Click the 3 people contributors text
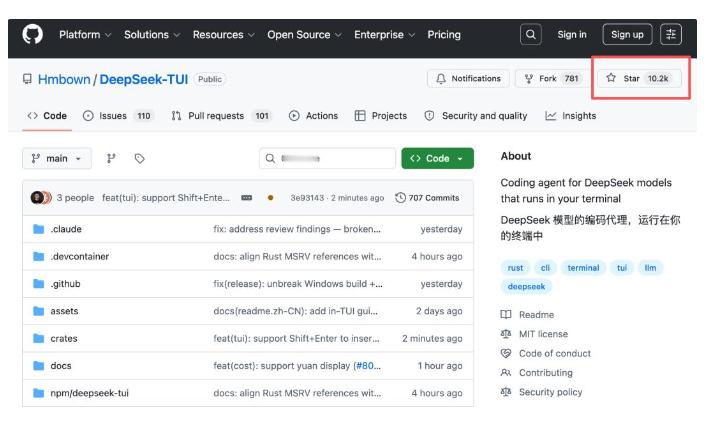This screenshot has width=720, height=425. 75,198
